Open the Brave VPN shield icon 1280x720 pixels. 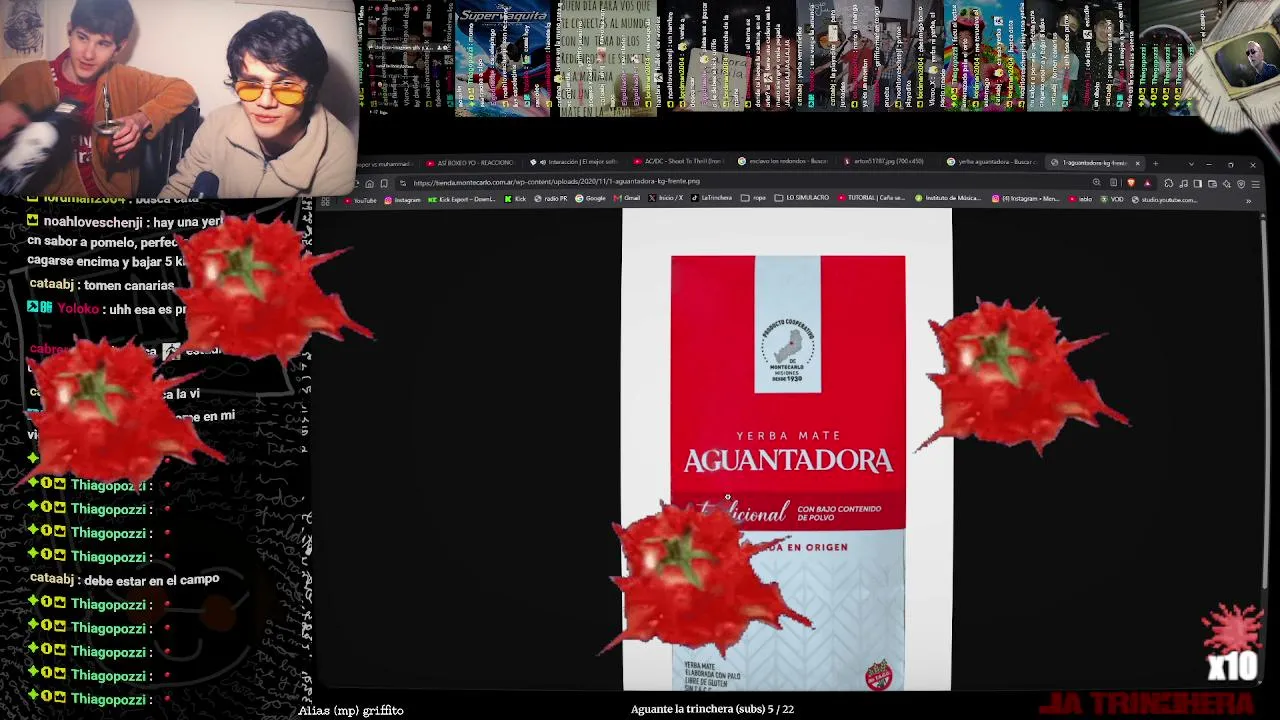coord(1241,183)
